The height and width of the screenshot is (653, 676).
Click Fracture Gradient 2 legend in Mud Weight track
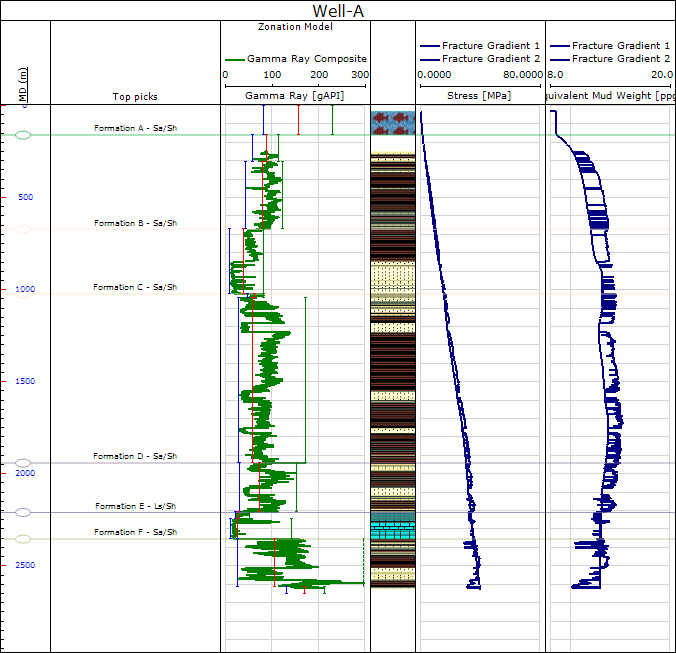click(620, 59)
